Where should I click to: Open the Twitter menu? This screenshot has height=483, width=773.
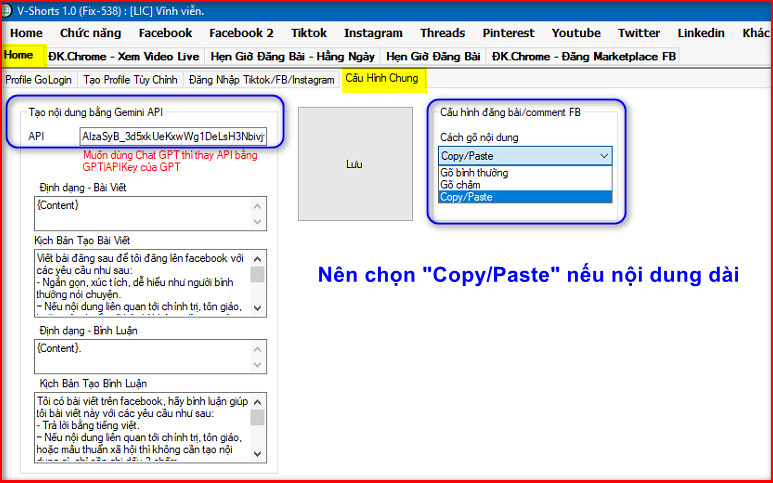[639, 33]
